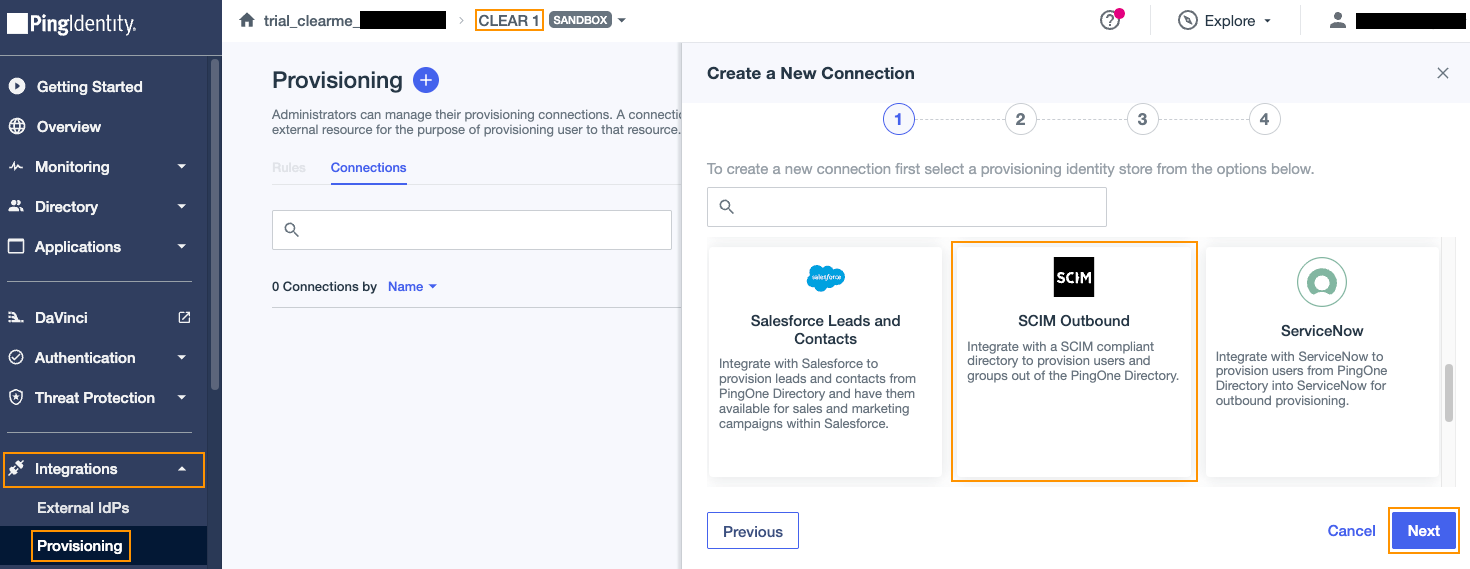Click the Connections search input field
Image resolution: width=1470 pixels, height=569 pixels.
pos(472,230)
